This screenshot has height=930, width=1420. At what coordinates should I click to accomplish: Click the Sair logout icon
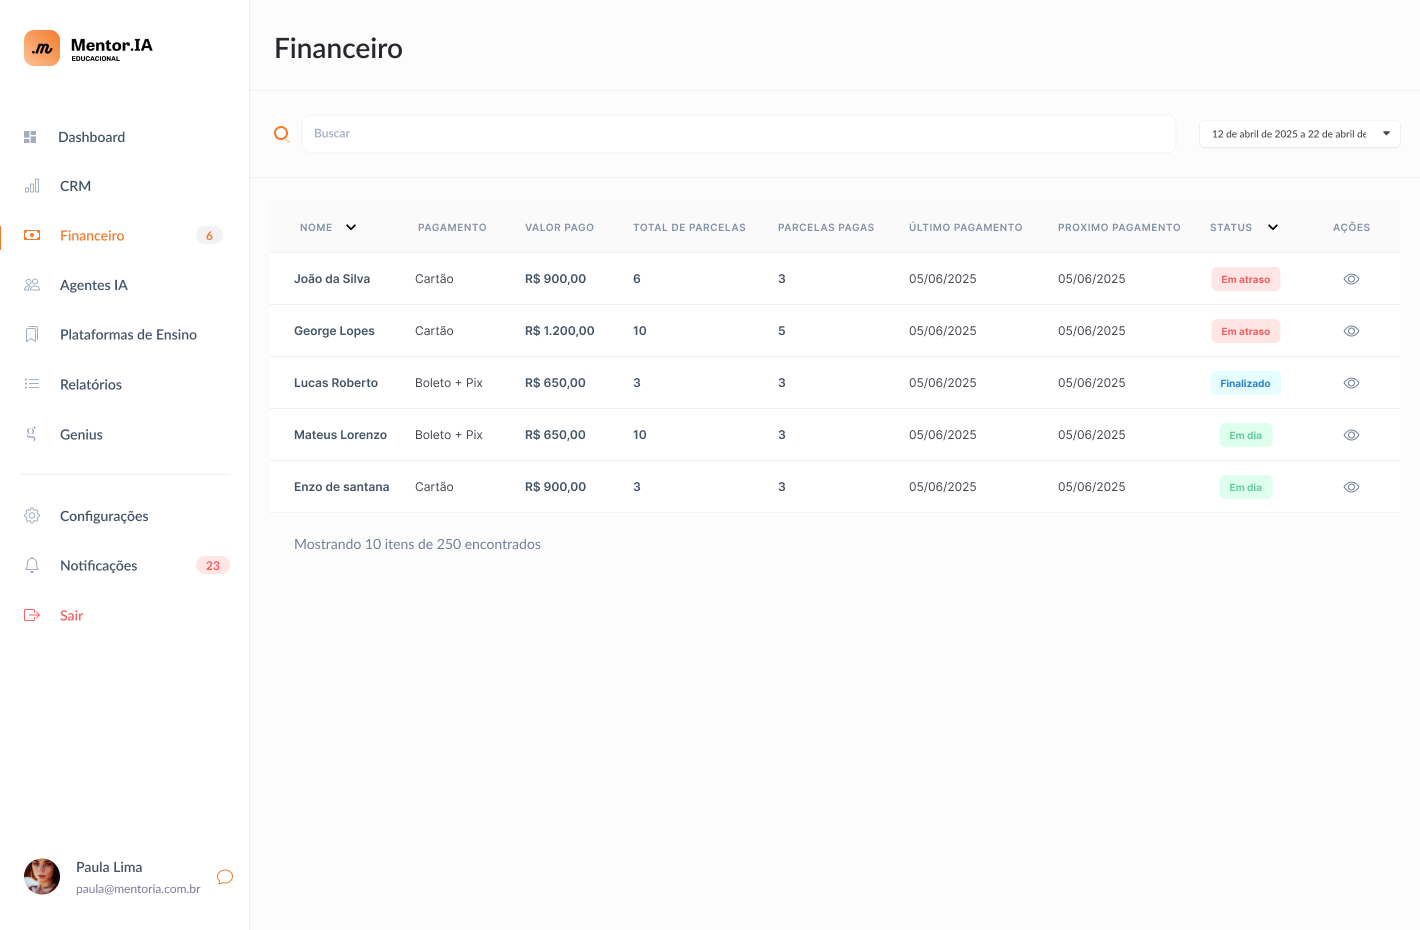[32, 615]
